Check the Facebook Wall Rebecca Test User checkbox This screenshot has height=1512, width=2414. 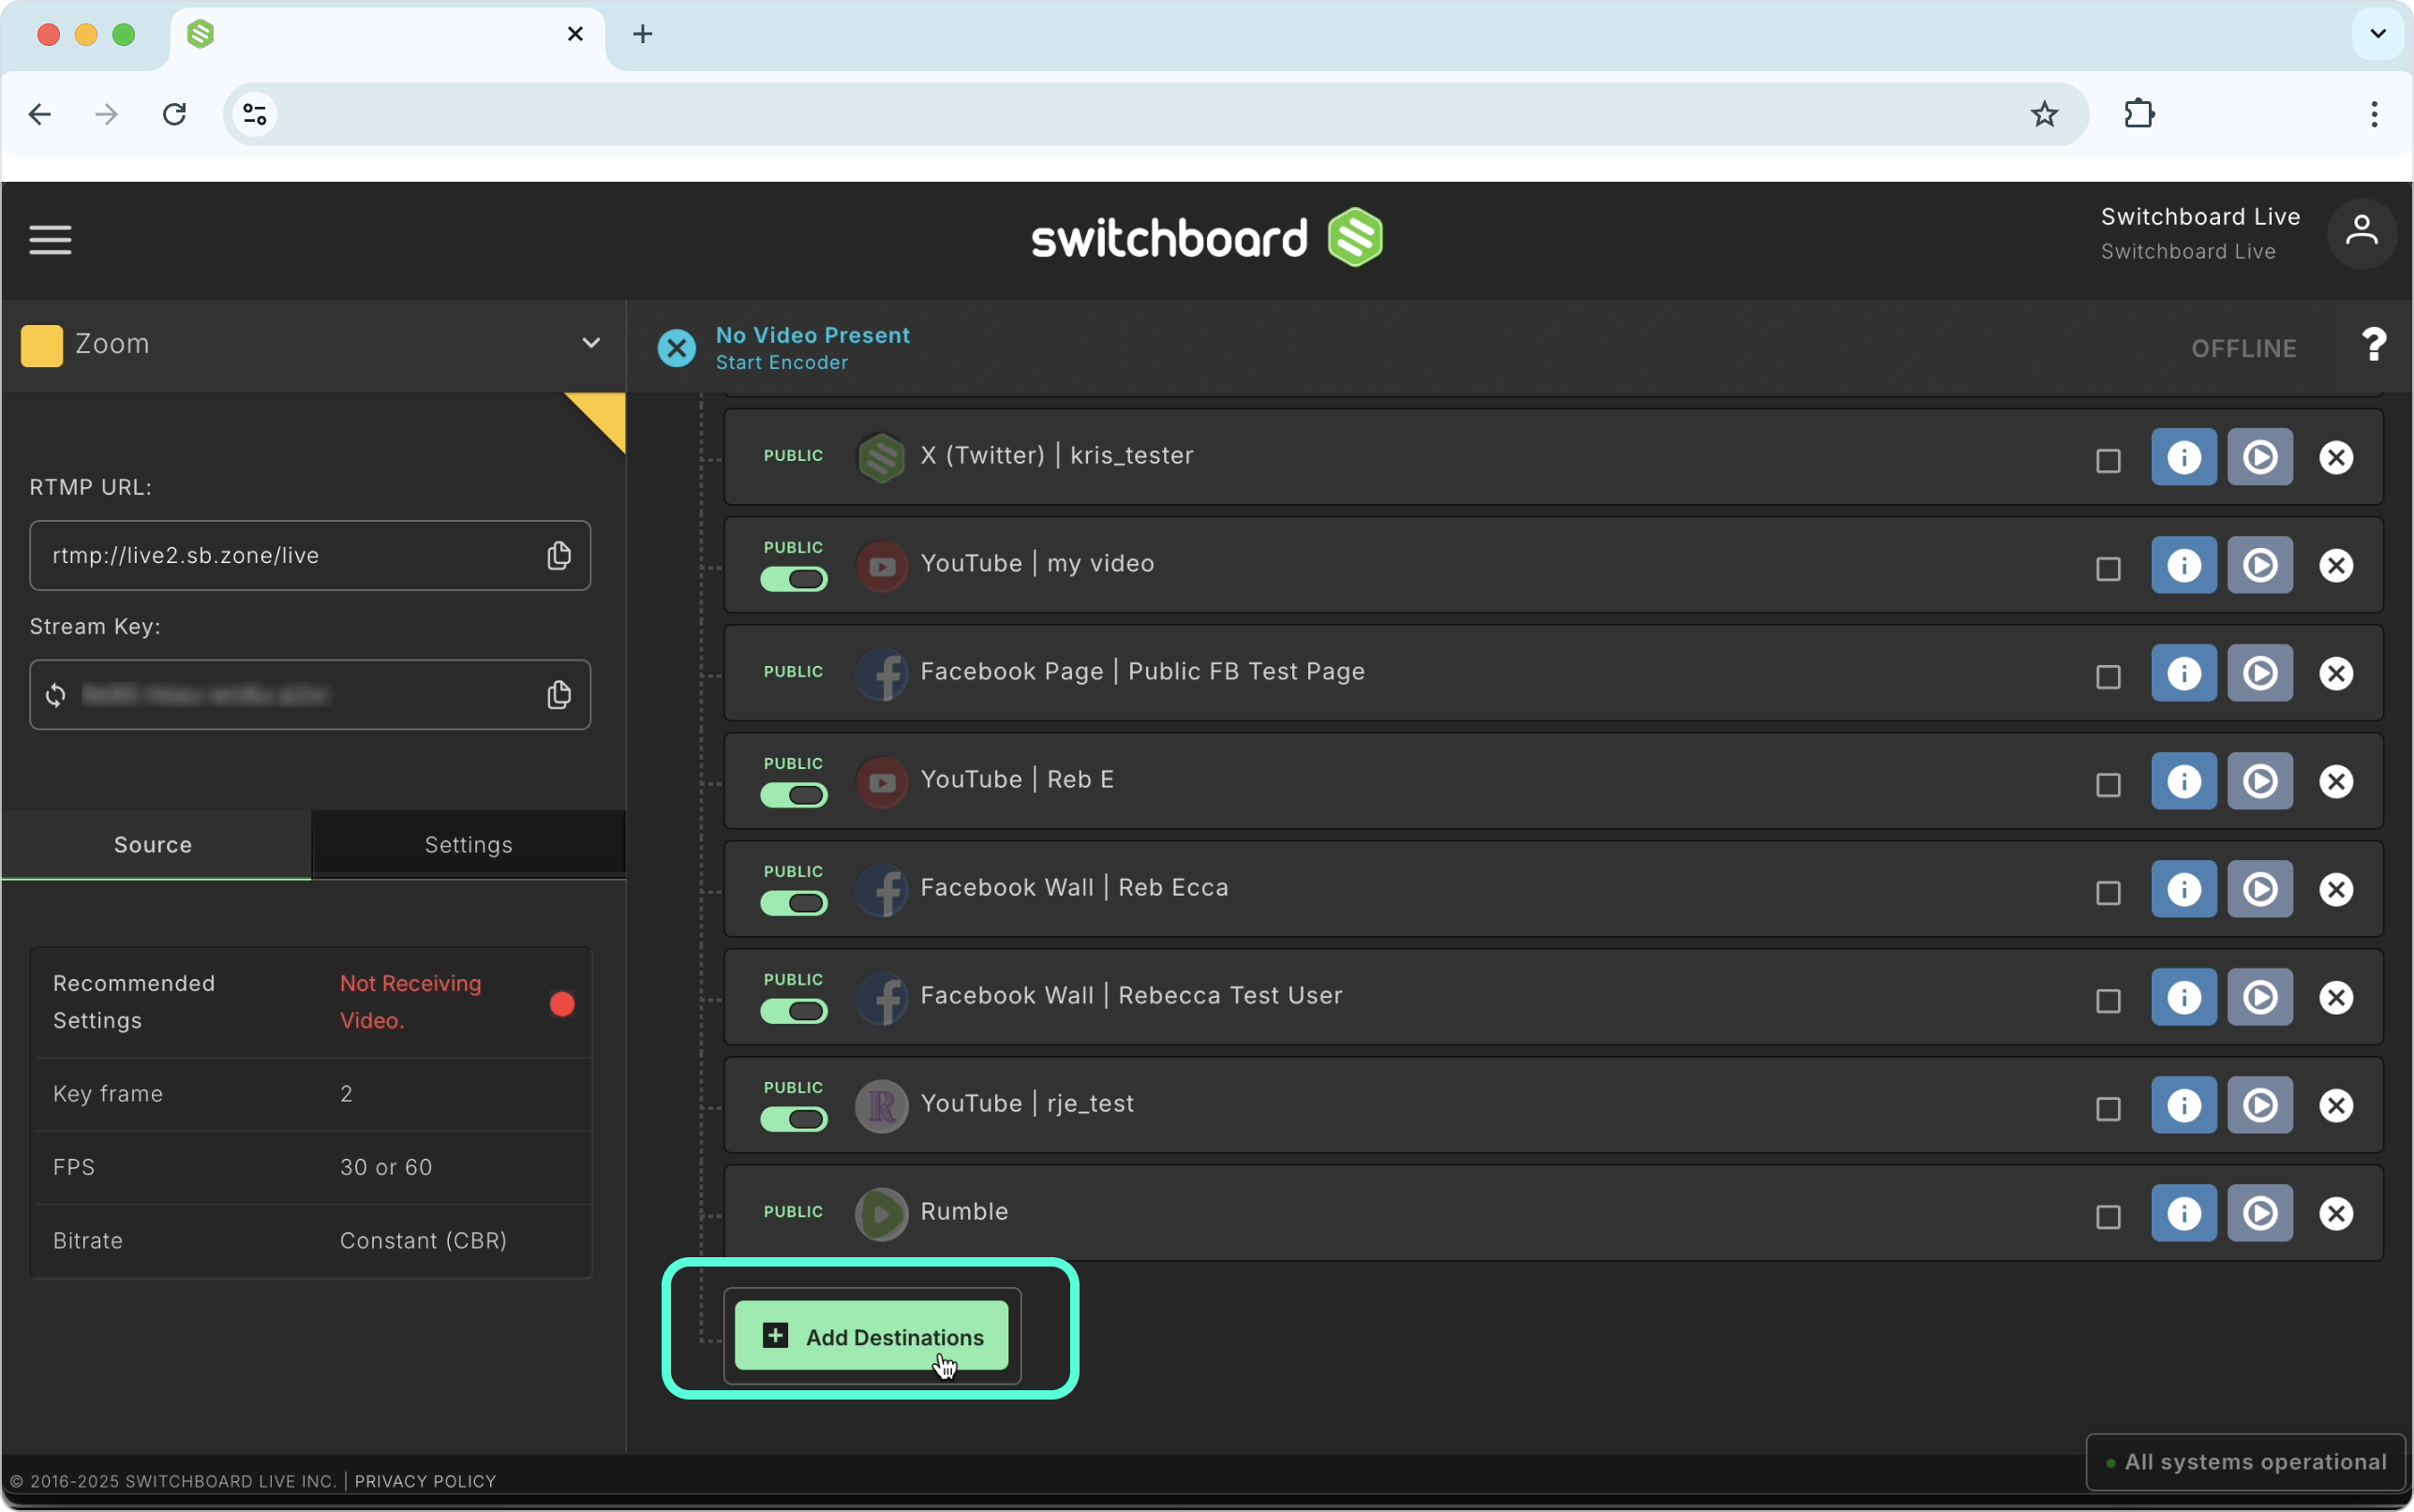point(2107,1001)
